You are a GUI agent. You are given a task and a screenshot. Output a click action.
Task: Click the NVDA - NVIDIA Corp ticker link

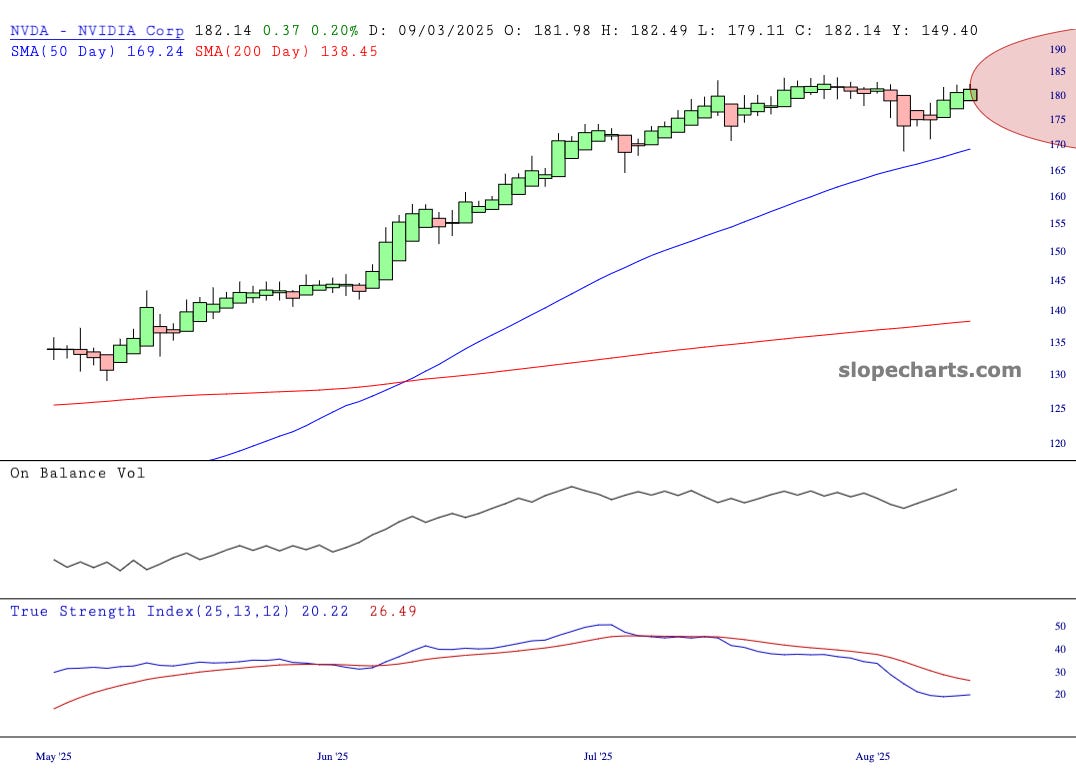point(97,31)
